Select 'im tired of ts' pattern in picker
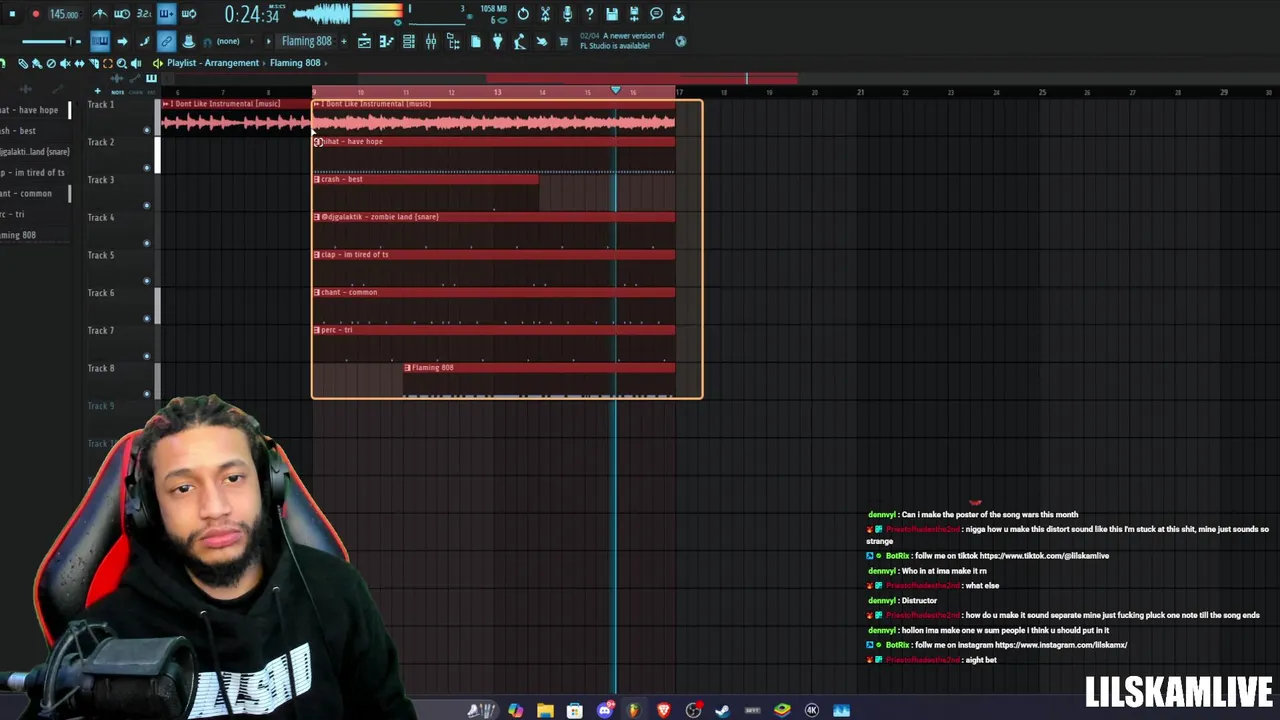Viewport: 1280px width, 720px height. [33, 172]
